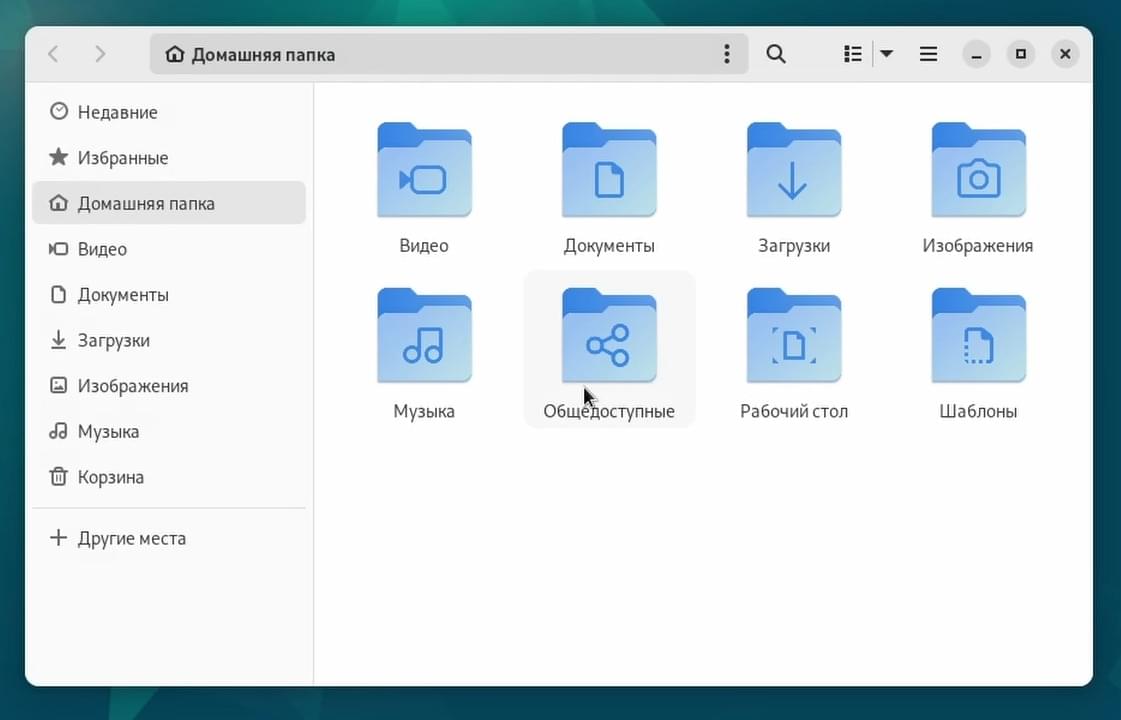Viewport: 1121px width, 720px height.
Task: Click the Изображения label in sidebar
Action: pyautogui.click(x=133, y=386)
